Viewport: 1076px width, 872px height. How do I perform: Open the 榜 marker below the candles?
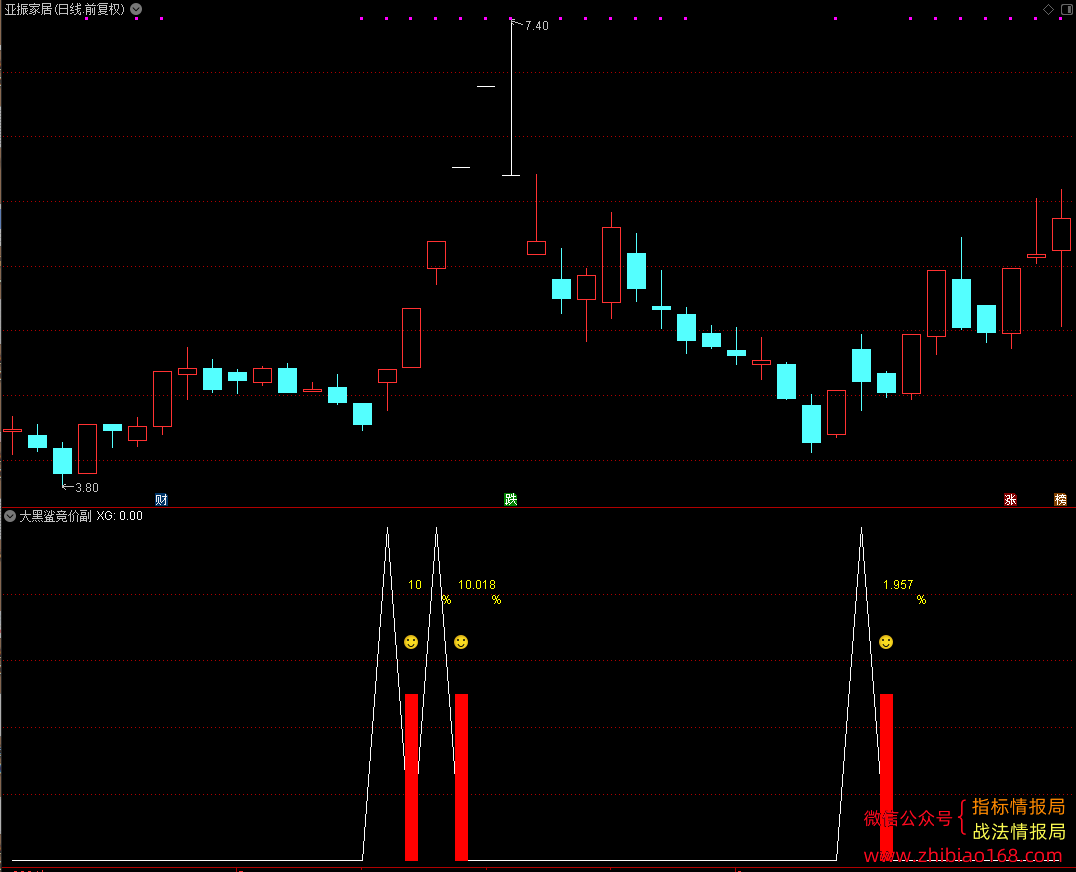tap(1060, 499)
